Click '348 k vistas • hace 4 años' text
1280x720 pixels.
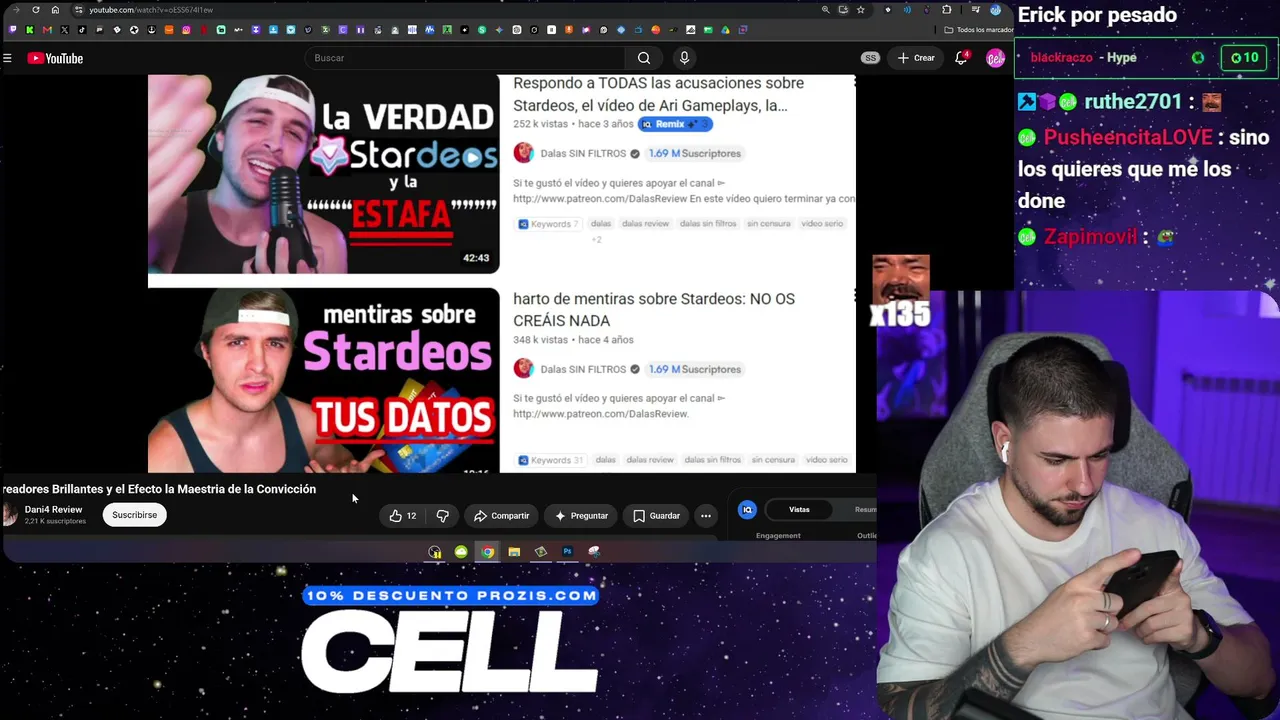573,340
